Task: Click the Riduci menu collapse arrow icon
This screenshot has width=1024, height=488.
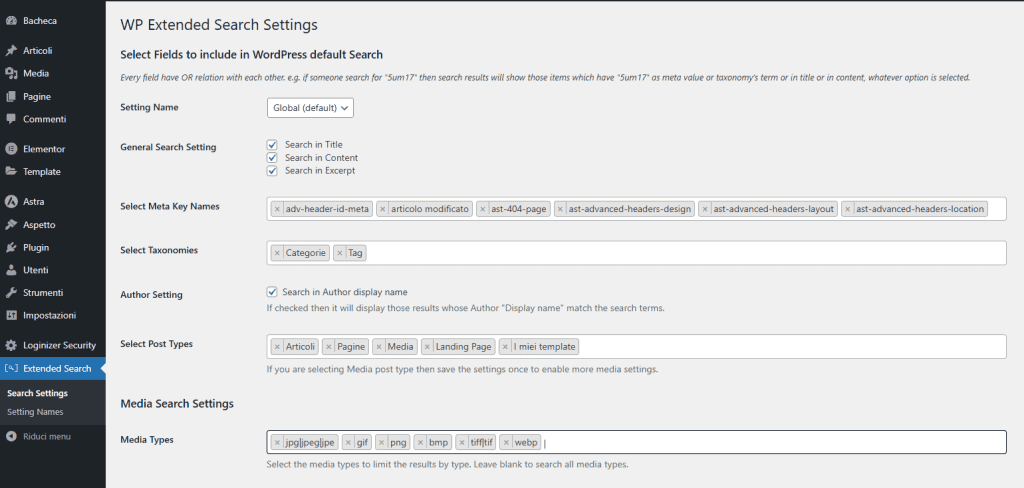Action: tap(10, 436)
